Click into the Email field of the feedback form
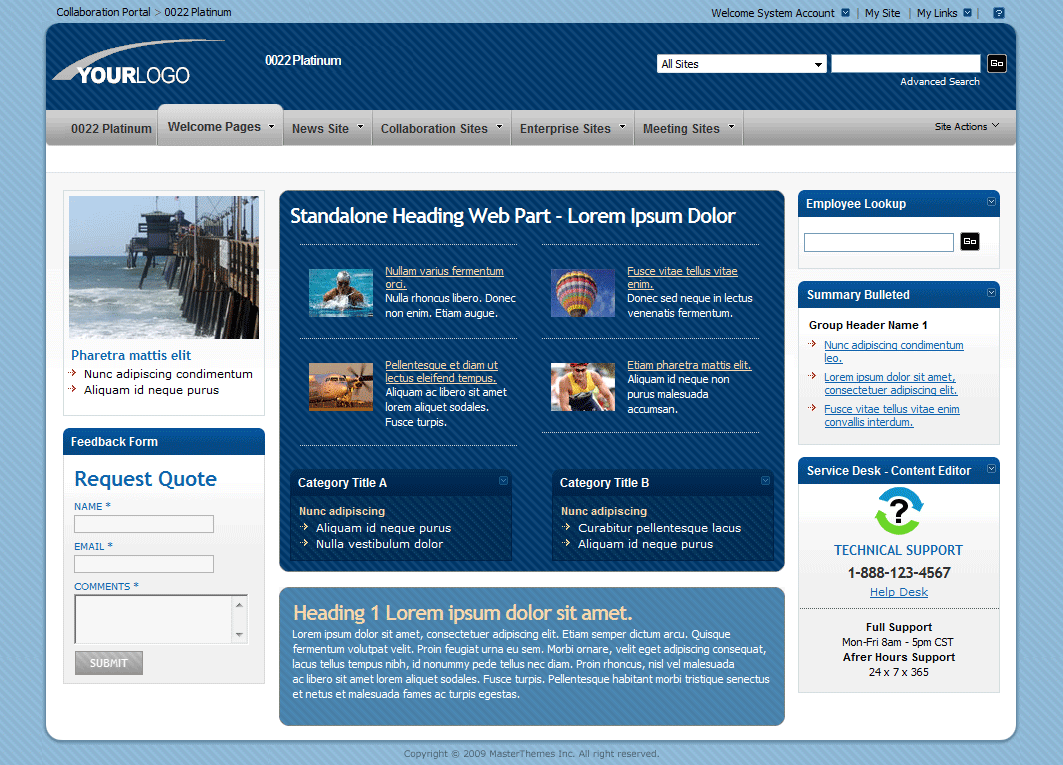This screenshot has width=1063, height=765. (x=143, y=563)
